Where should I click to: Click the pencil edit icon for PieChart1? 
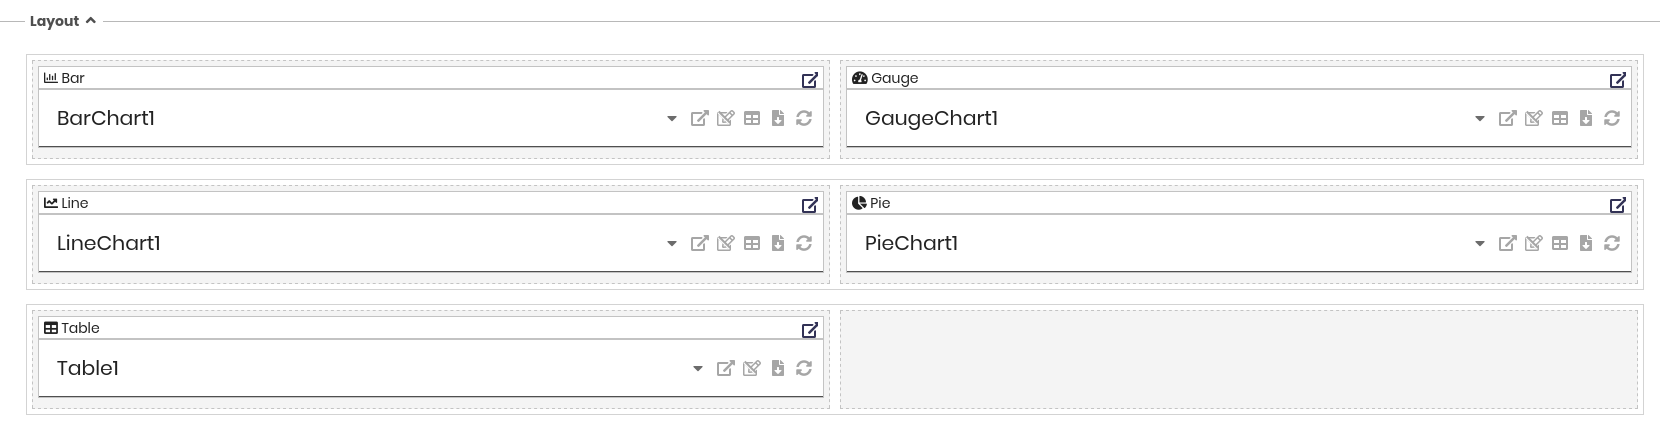[1534, 243]
